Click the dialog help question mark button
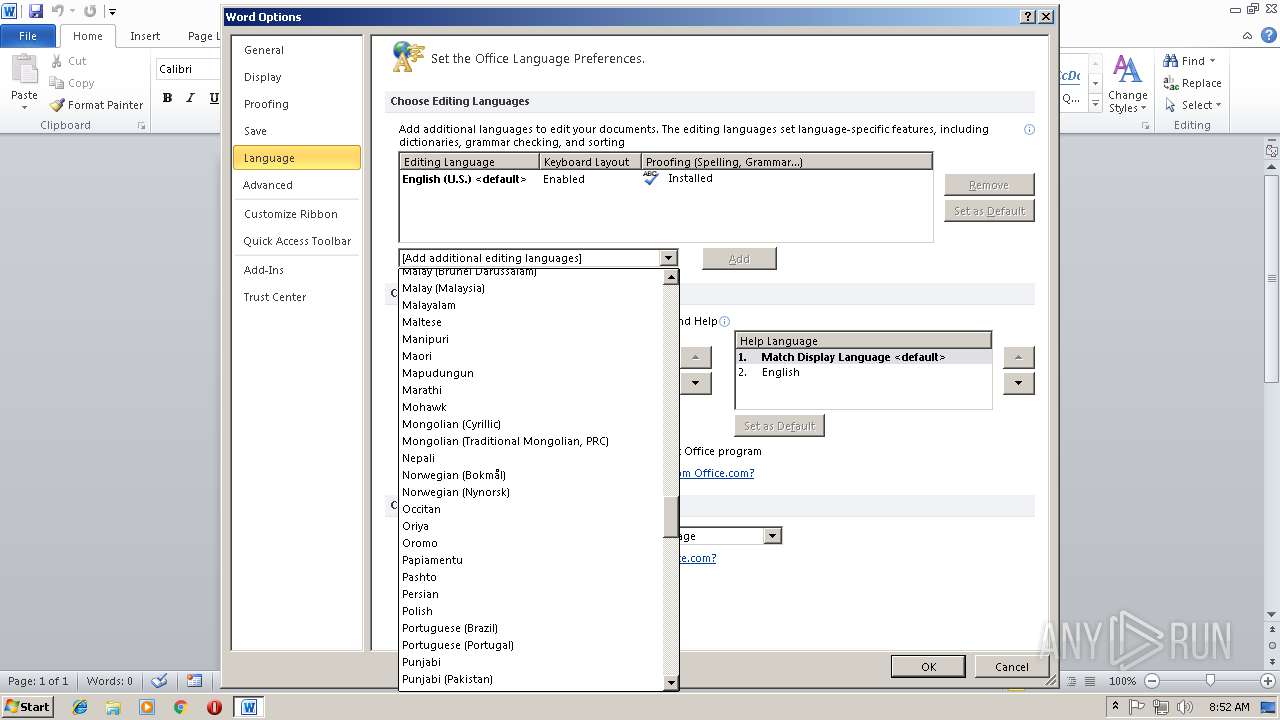Viewport: 1280px width, 720px height. (1028, 17)
